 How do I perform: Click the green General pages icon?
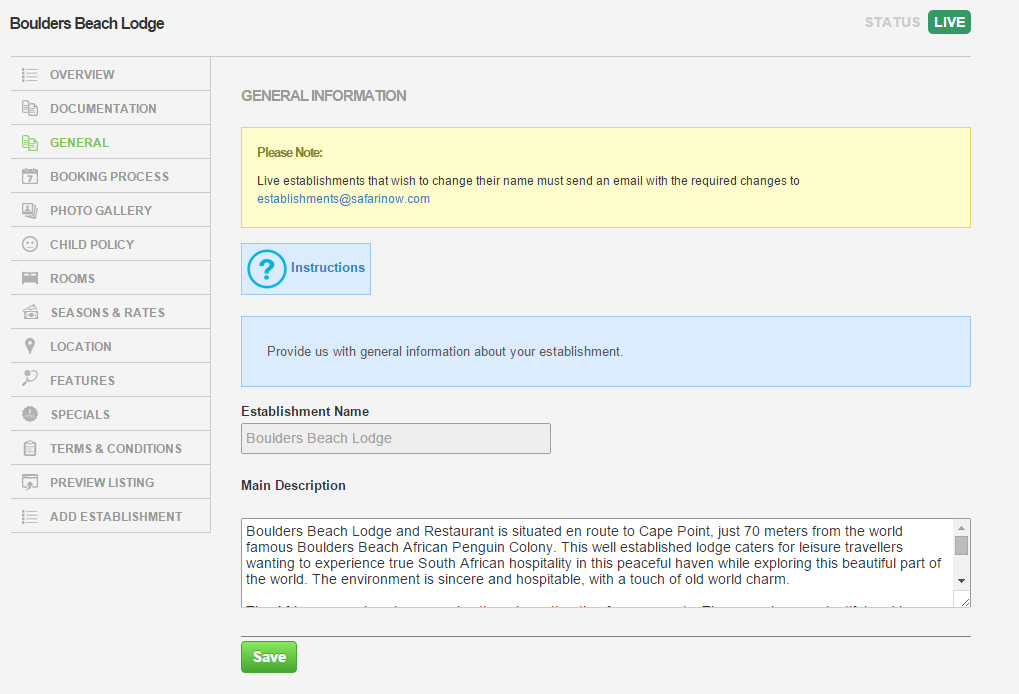29,142
